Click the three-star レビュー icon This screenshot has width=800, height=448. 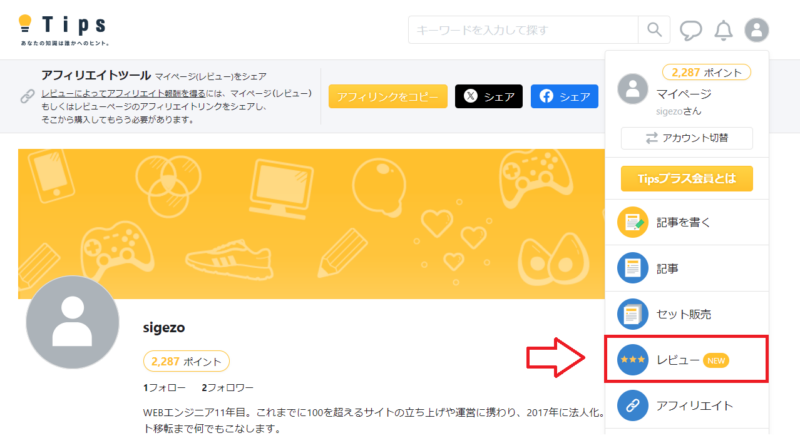[x=633, y=360]
